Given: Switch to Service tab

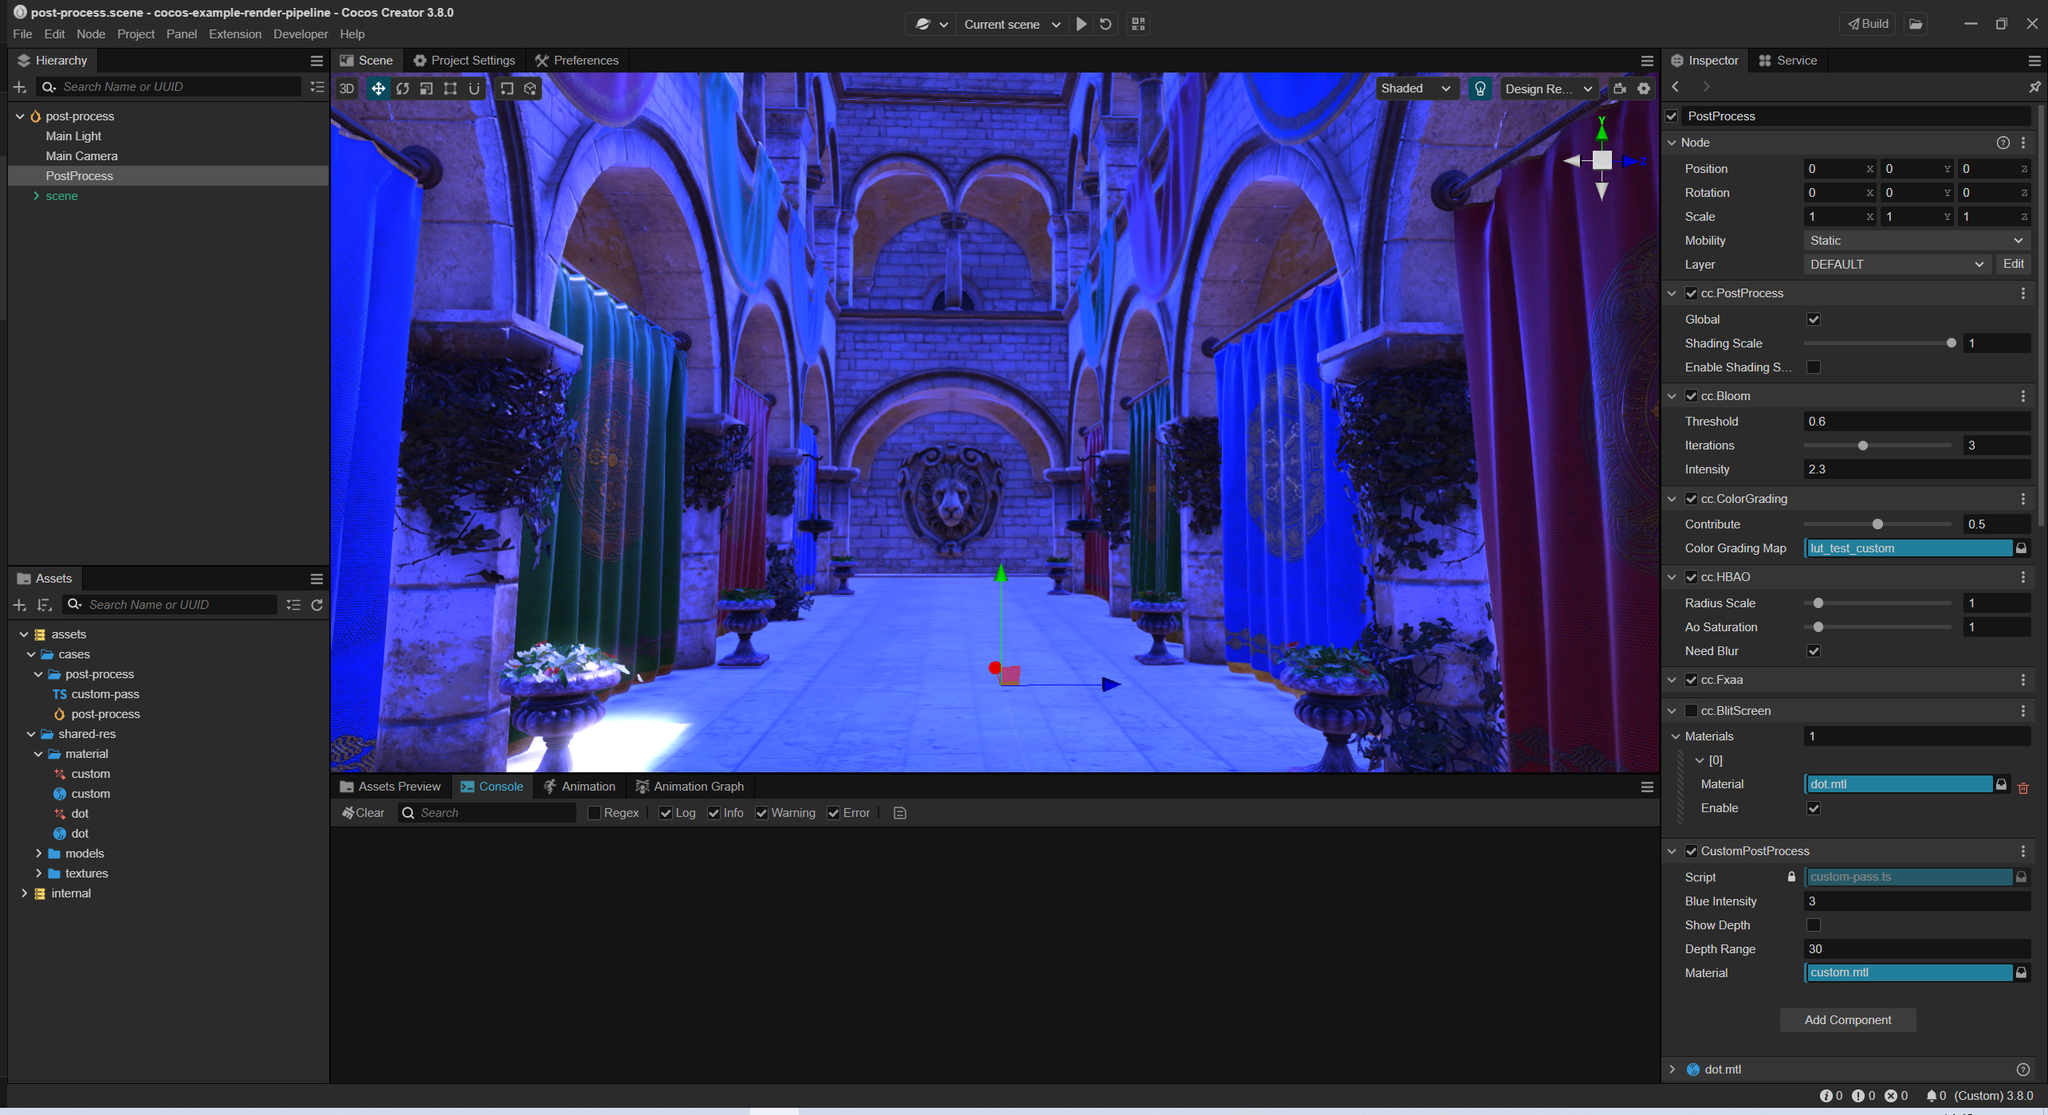Looking at the screenshot, I should coord(1787,61).
